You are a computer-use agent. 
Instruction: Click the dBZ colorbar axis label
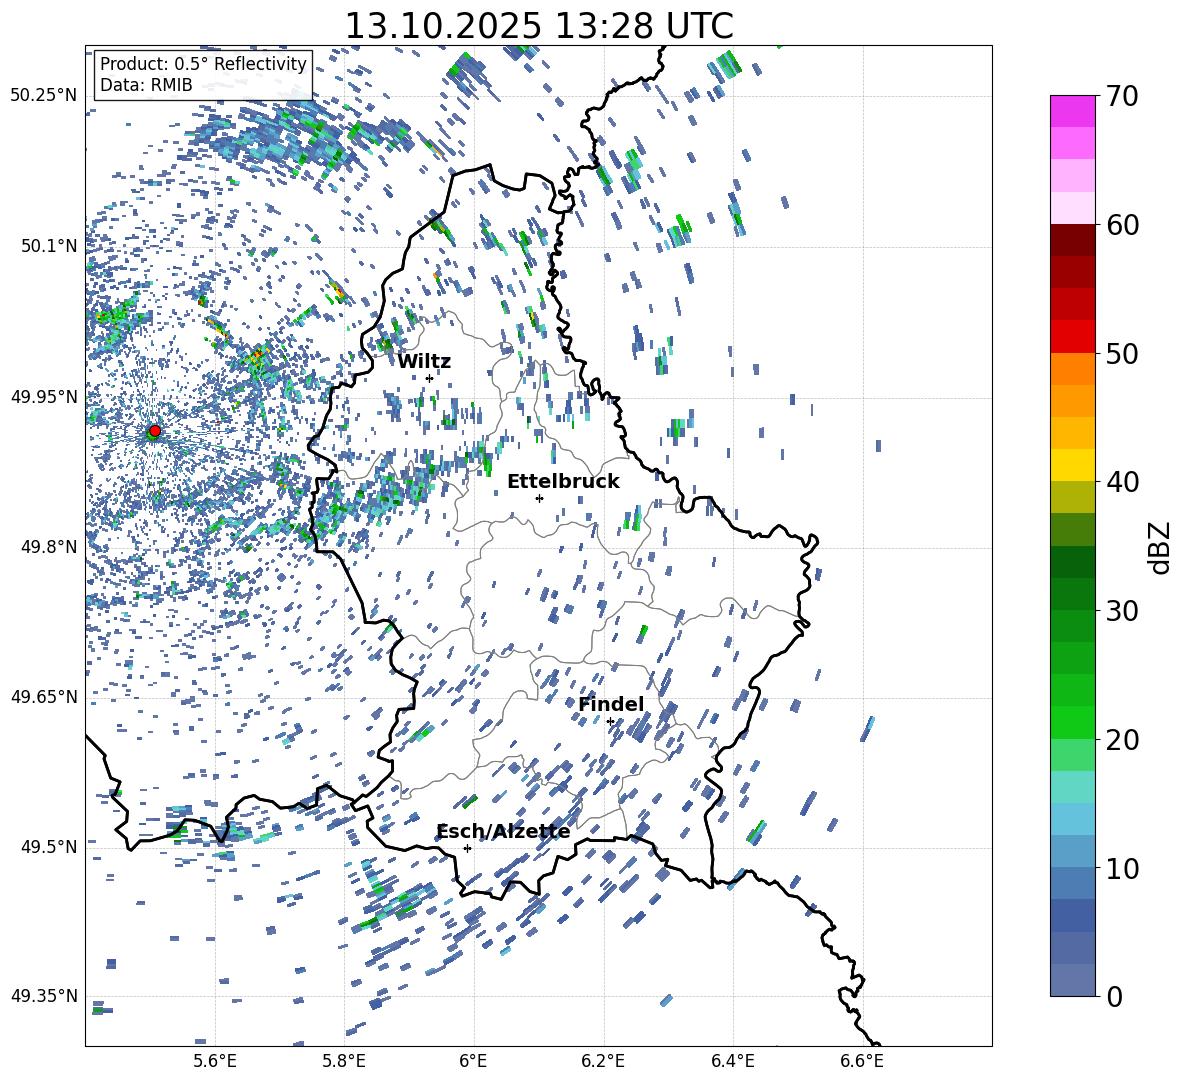point(1160,547)
